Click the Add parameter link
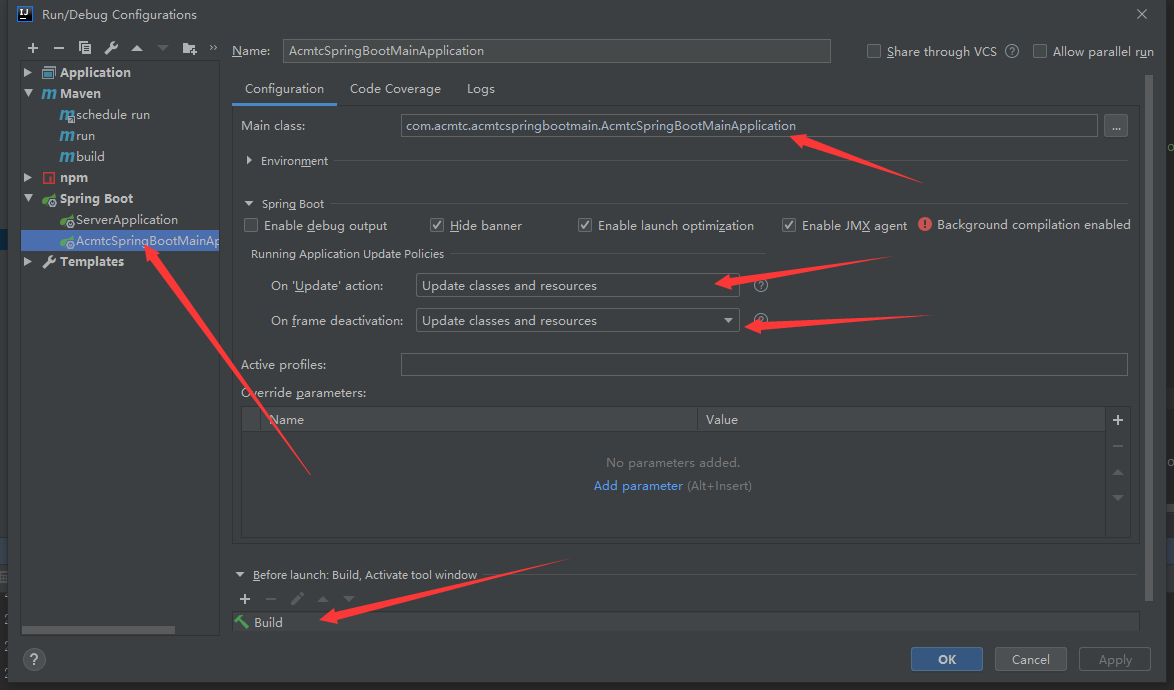 pos(638,486)
